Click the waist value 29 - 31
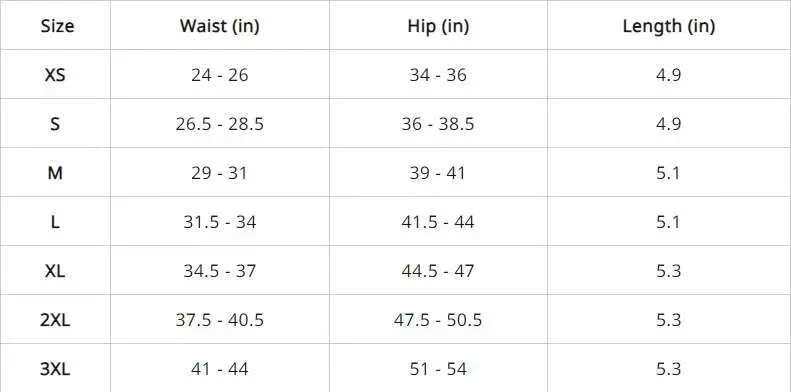791x392 pixels. 219,173
